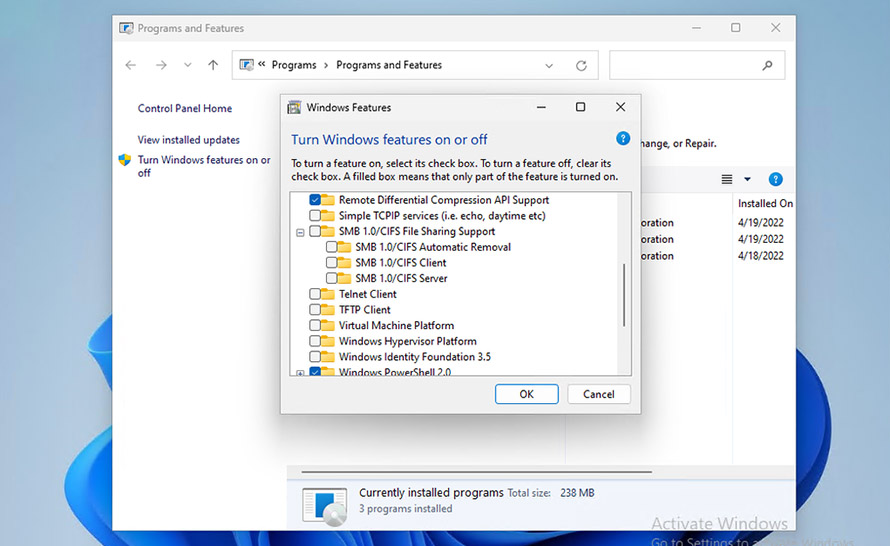
Task: Click OK in Windows Features dialog
Action: click(x=526, y=394)
